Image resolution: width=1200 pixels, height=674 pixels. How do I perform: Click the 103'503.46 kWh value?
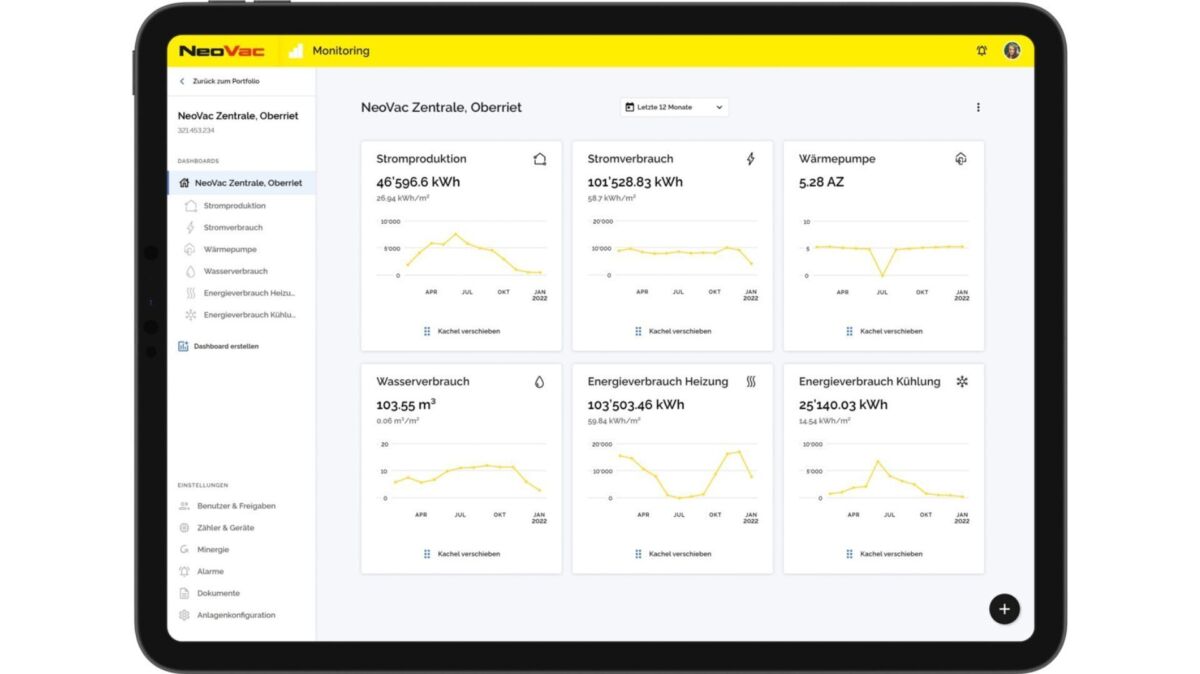point(637,405)
